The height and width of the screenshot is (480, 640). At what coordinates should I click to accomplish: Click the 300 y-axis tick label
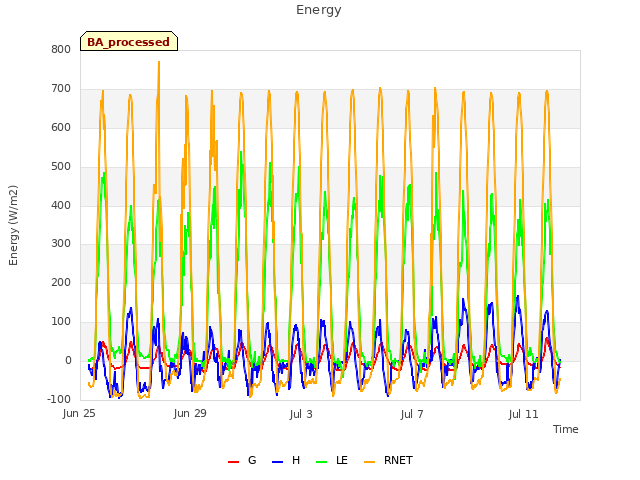(61, 244)
